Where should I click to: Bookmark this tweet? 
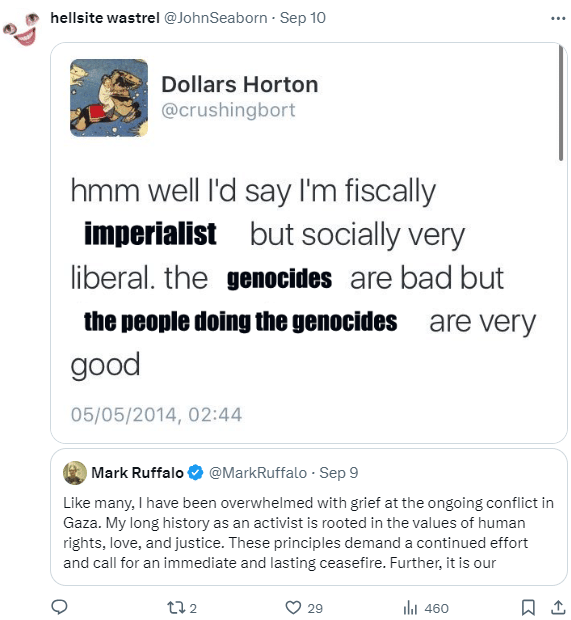[x=528, y=607]
